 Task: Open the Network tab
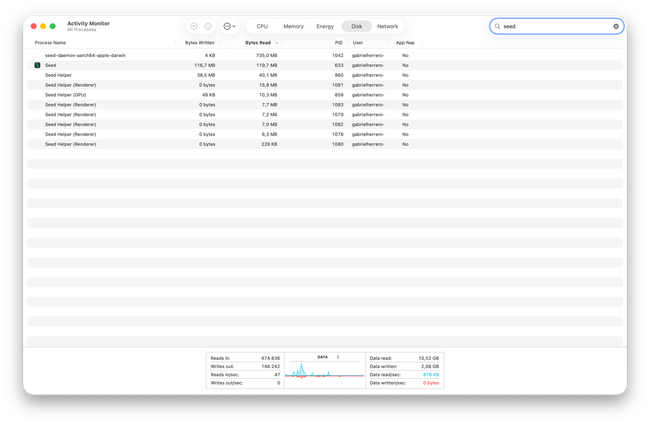(387, 26)
